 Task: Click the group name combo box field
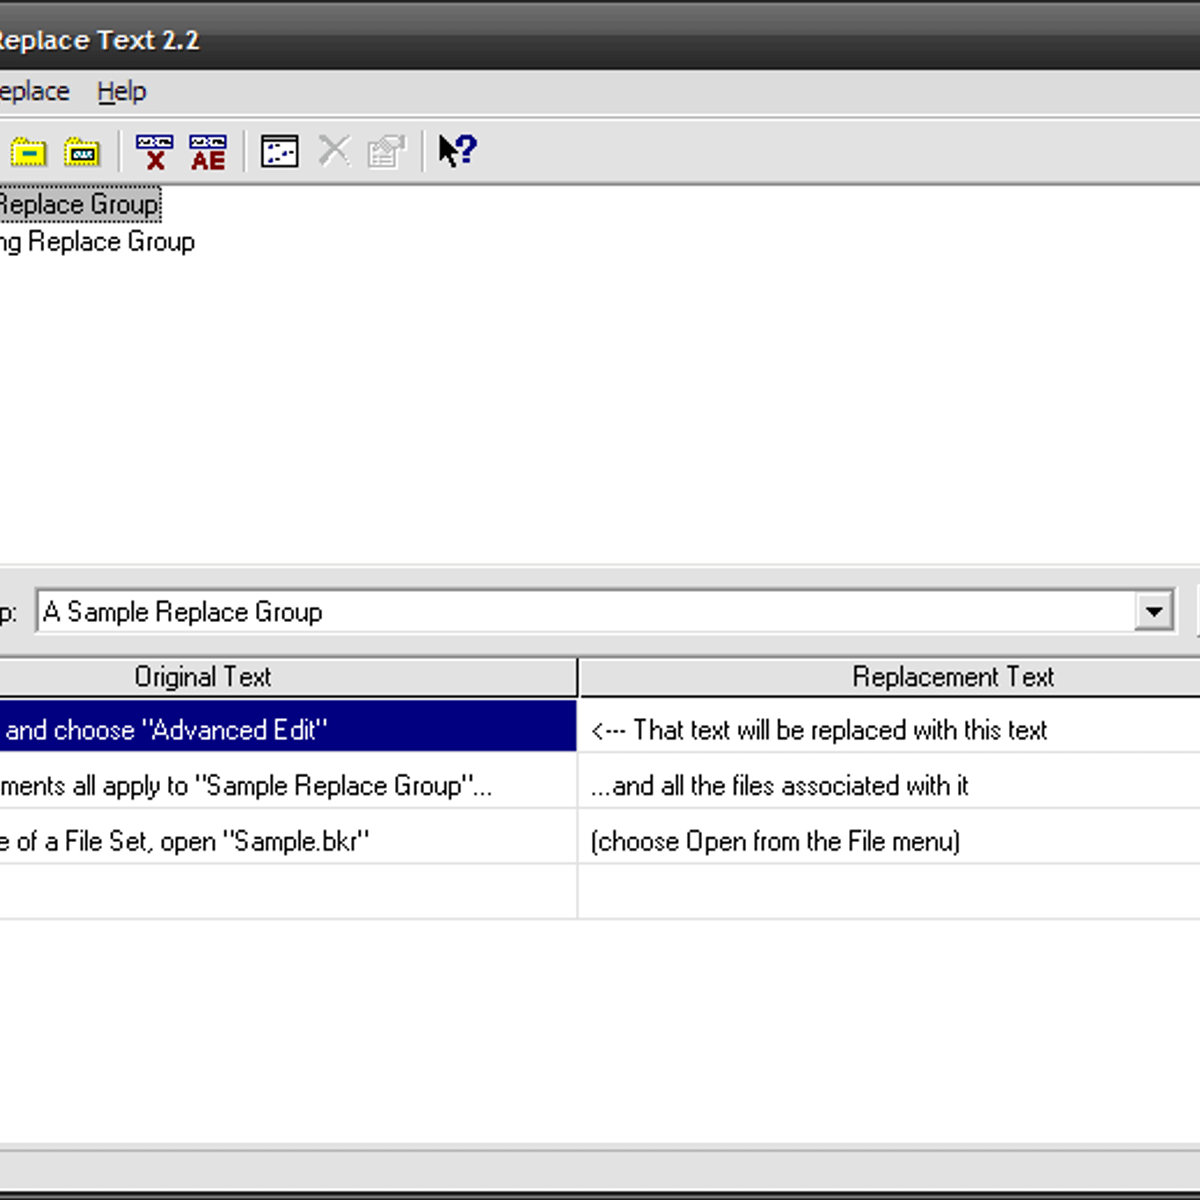[x=580, y=611]
